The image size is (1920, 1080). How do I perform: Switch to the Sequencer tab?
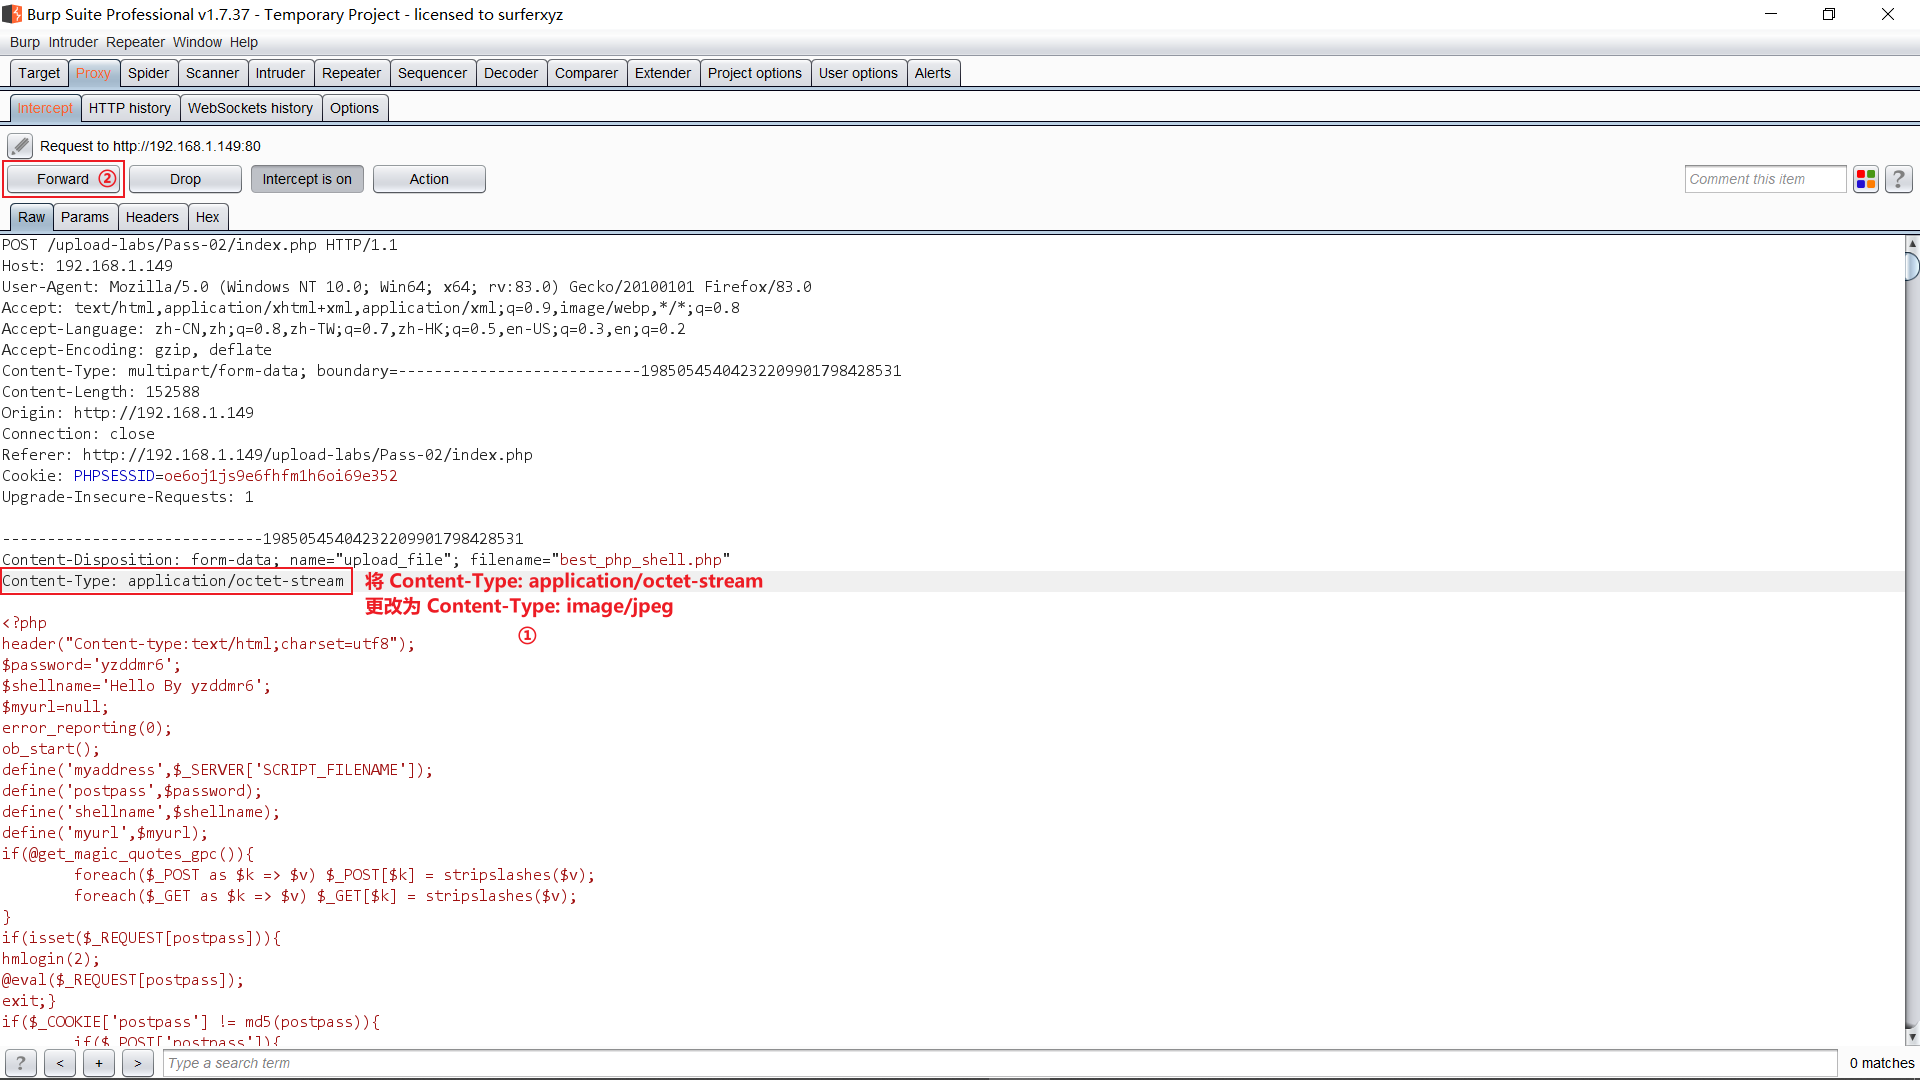(x=432, y=73)
